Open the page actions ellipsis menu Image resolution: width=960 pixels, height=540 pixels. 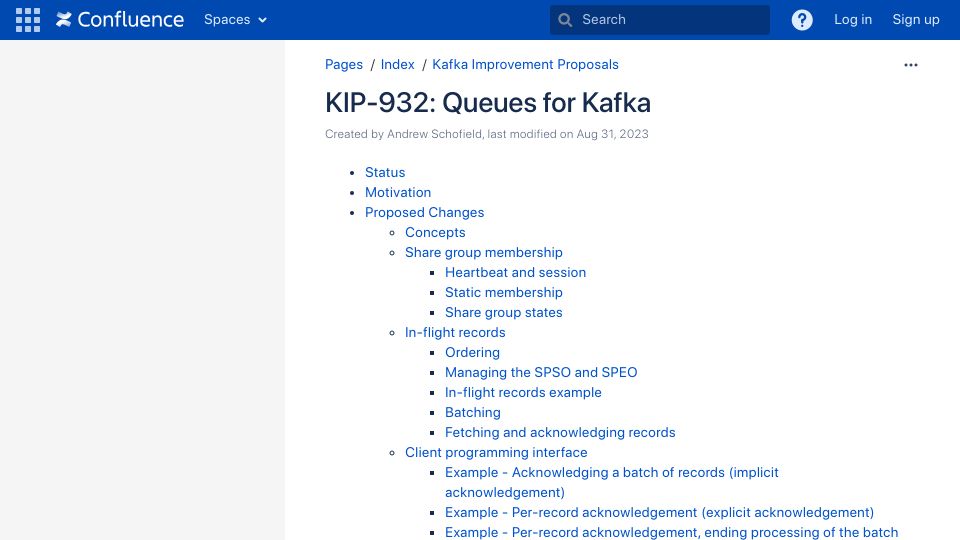tap(911, 65)
